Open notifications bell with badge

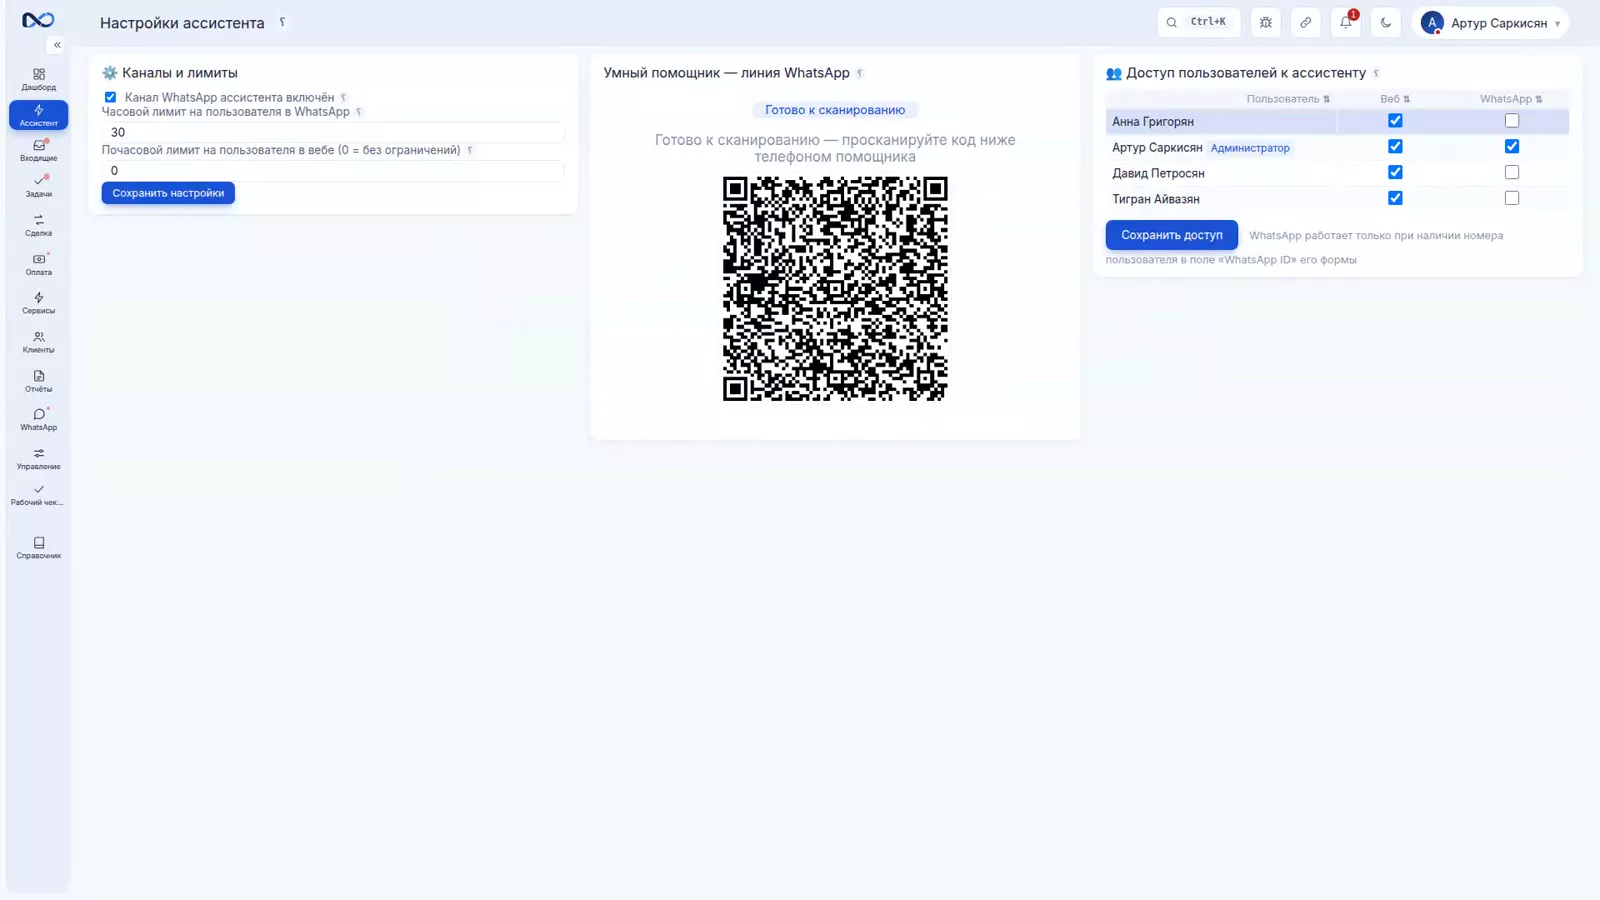coord(1346,22)
